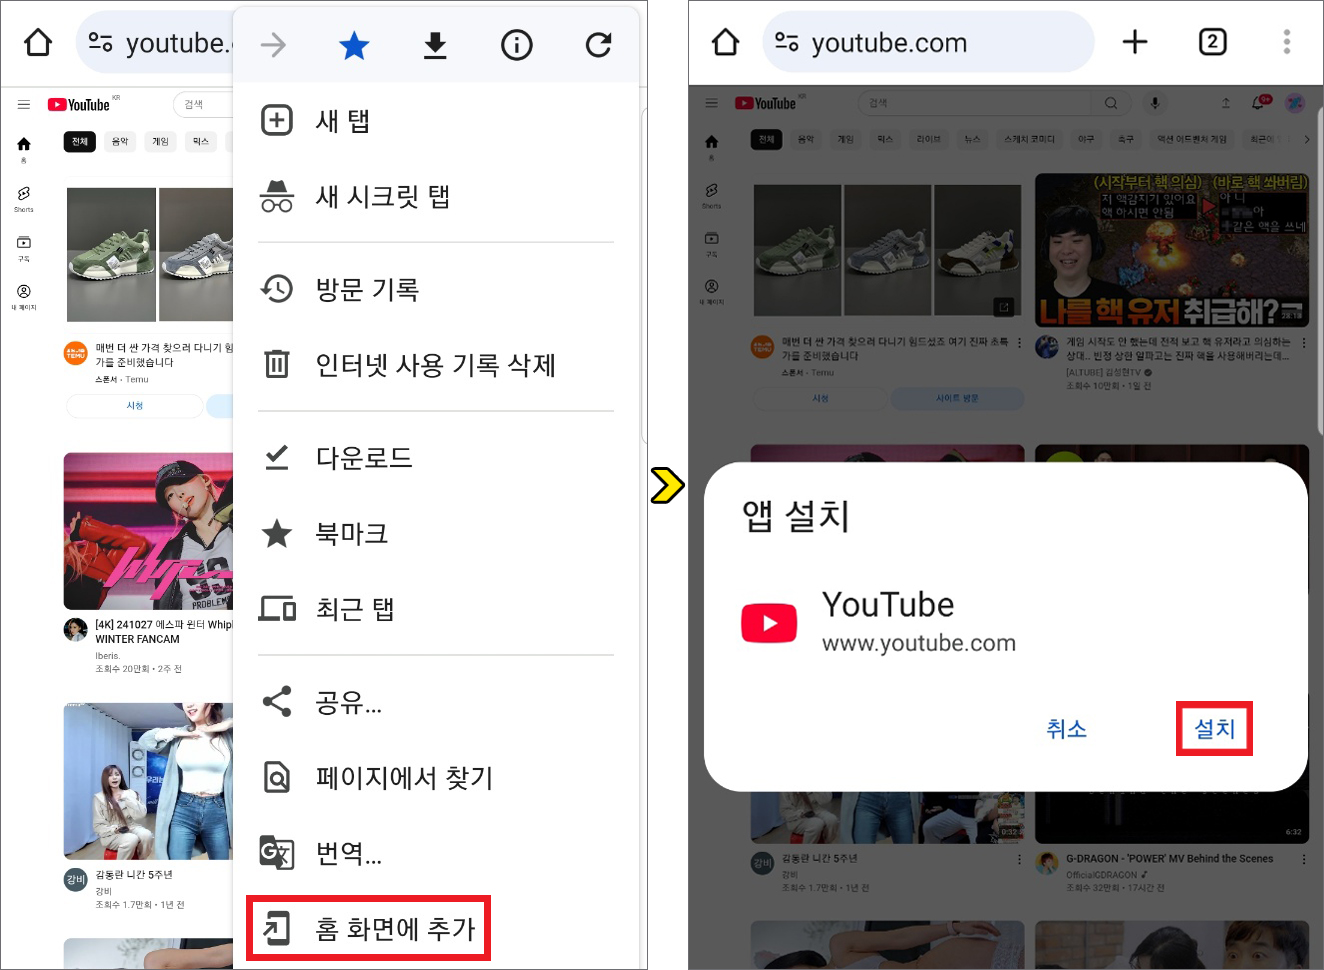The width and height of the screenshot is (1324, 970).
Task: Open 북마크 menu entry
Action: (x=436, y=533)
